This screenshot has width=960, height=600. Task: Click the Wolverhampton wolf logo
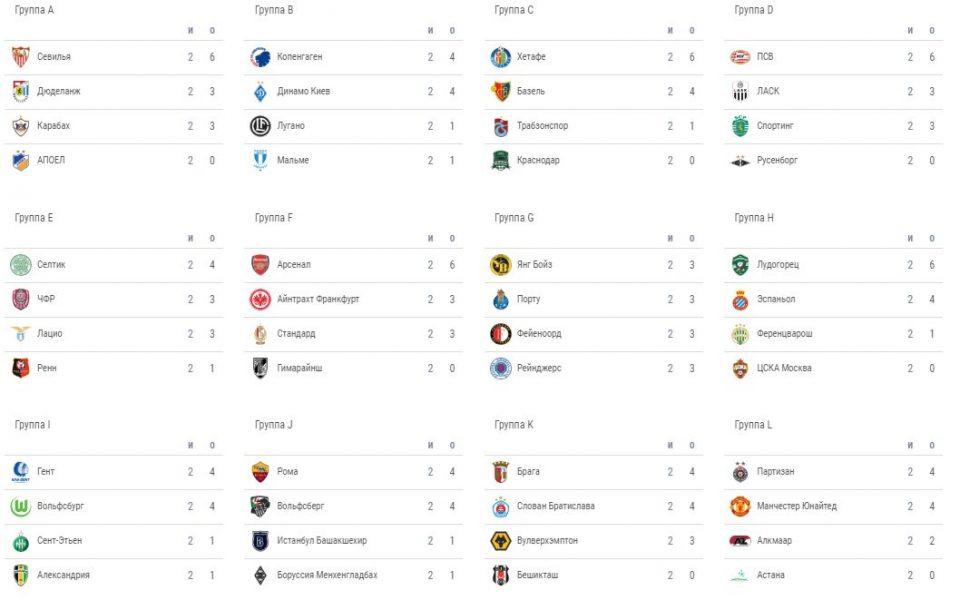501,541
